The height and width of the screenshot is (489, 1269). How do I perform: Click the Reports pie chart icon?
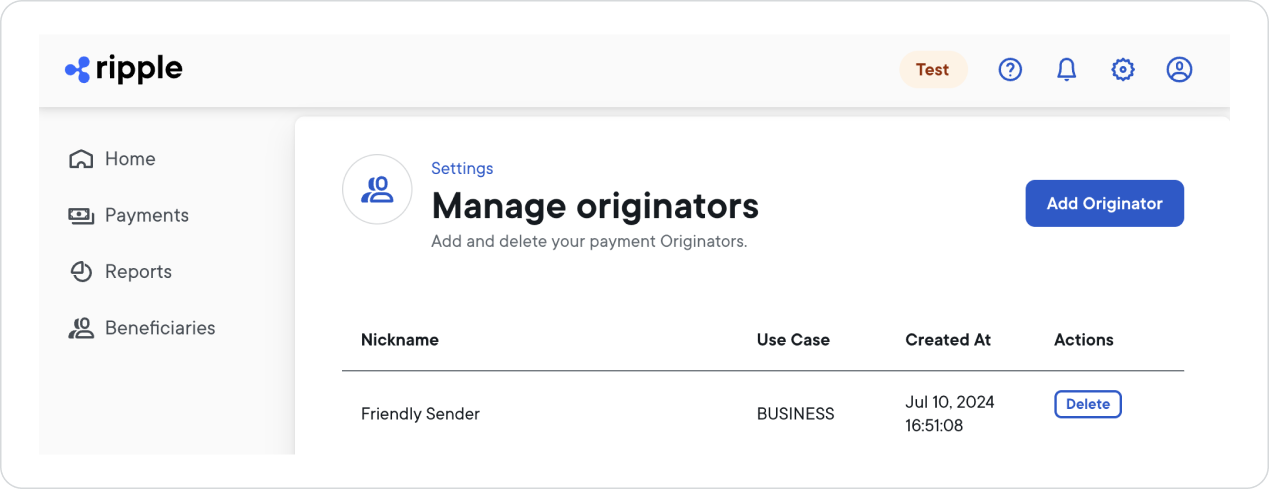coord(81,272)
